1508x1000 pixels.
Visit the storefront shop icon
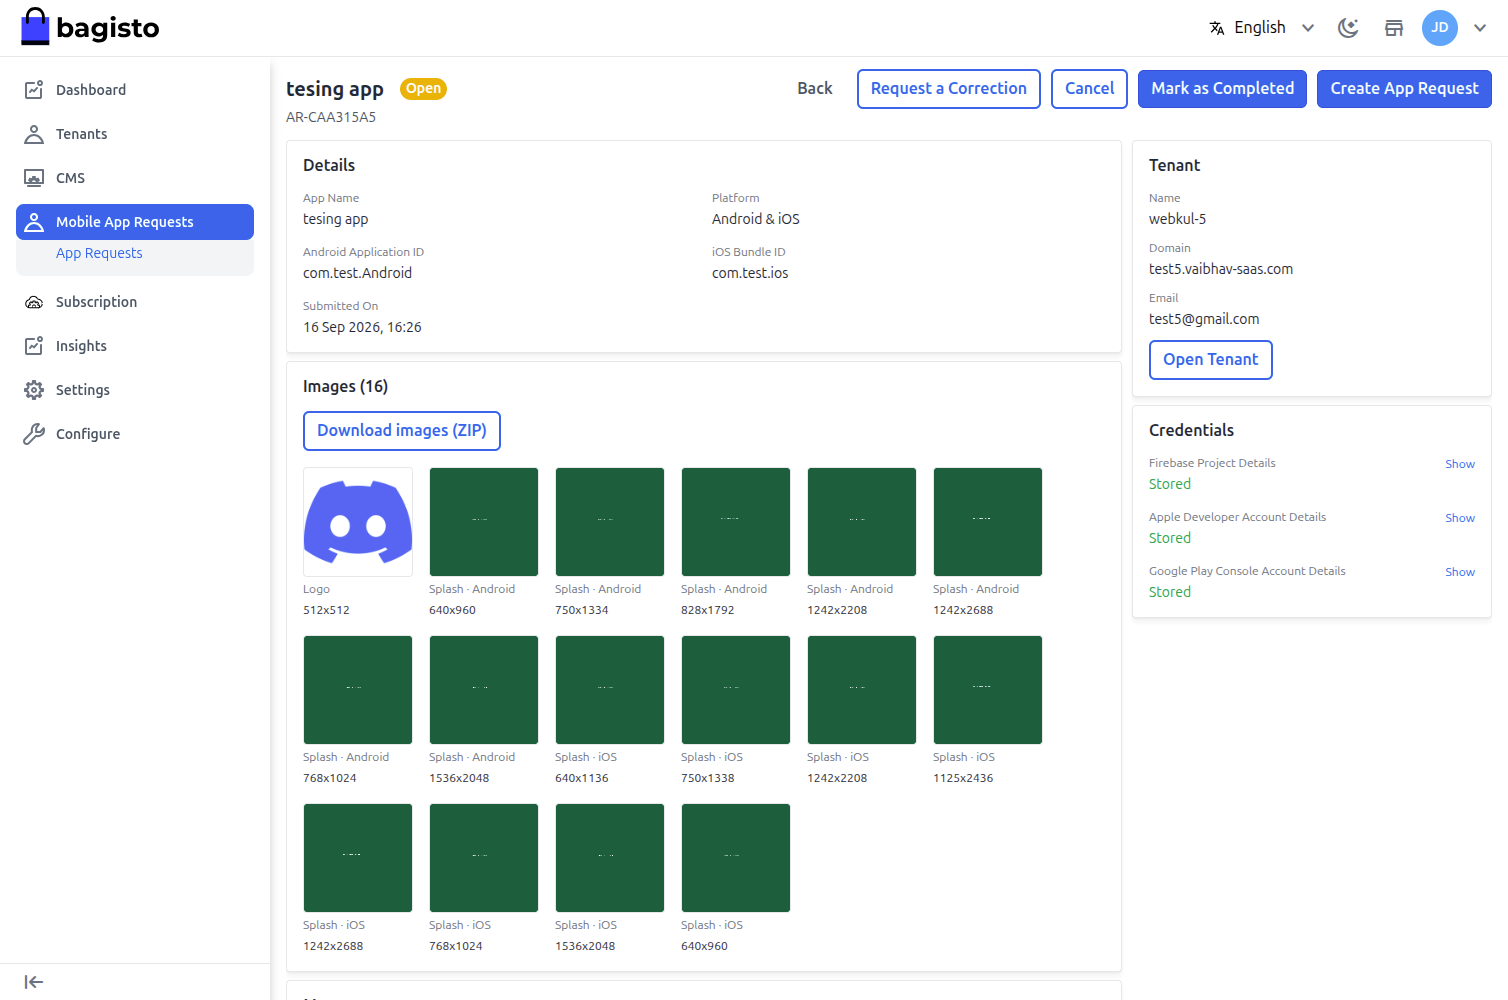click(x=1394, y=28)
